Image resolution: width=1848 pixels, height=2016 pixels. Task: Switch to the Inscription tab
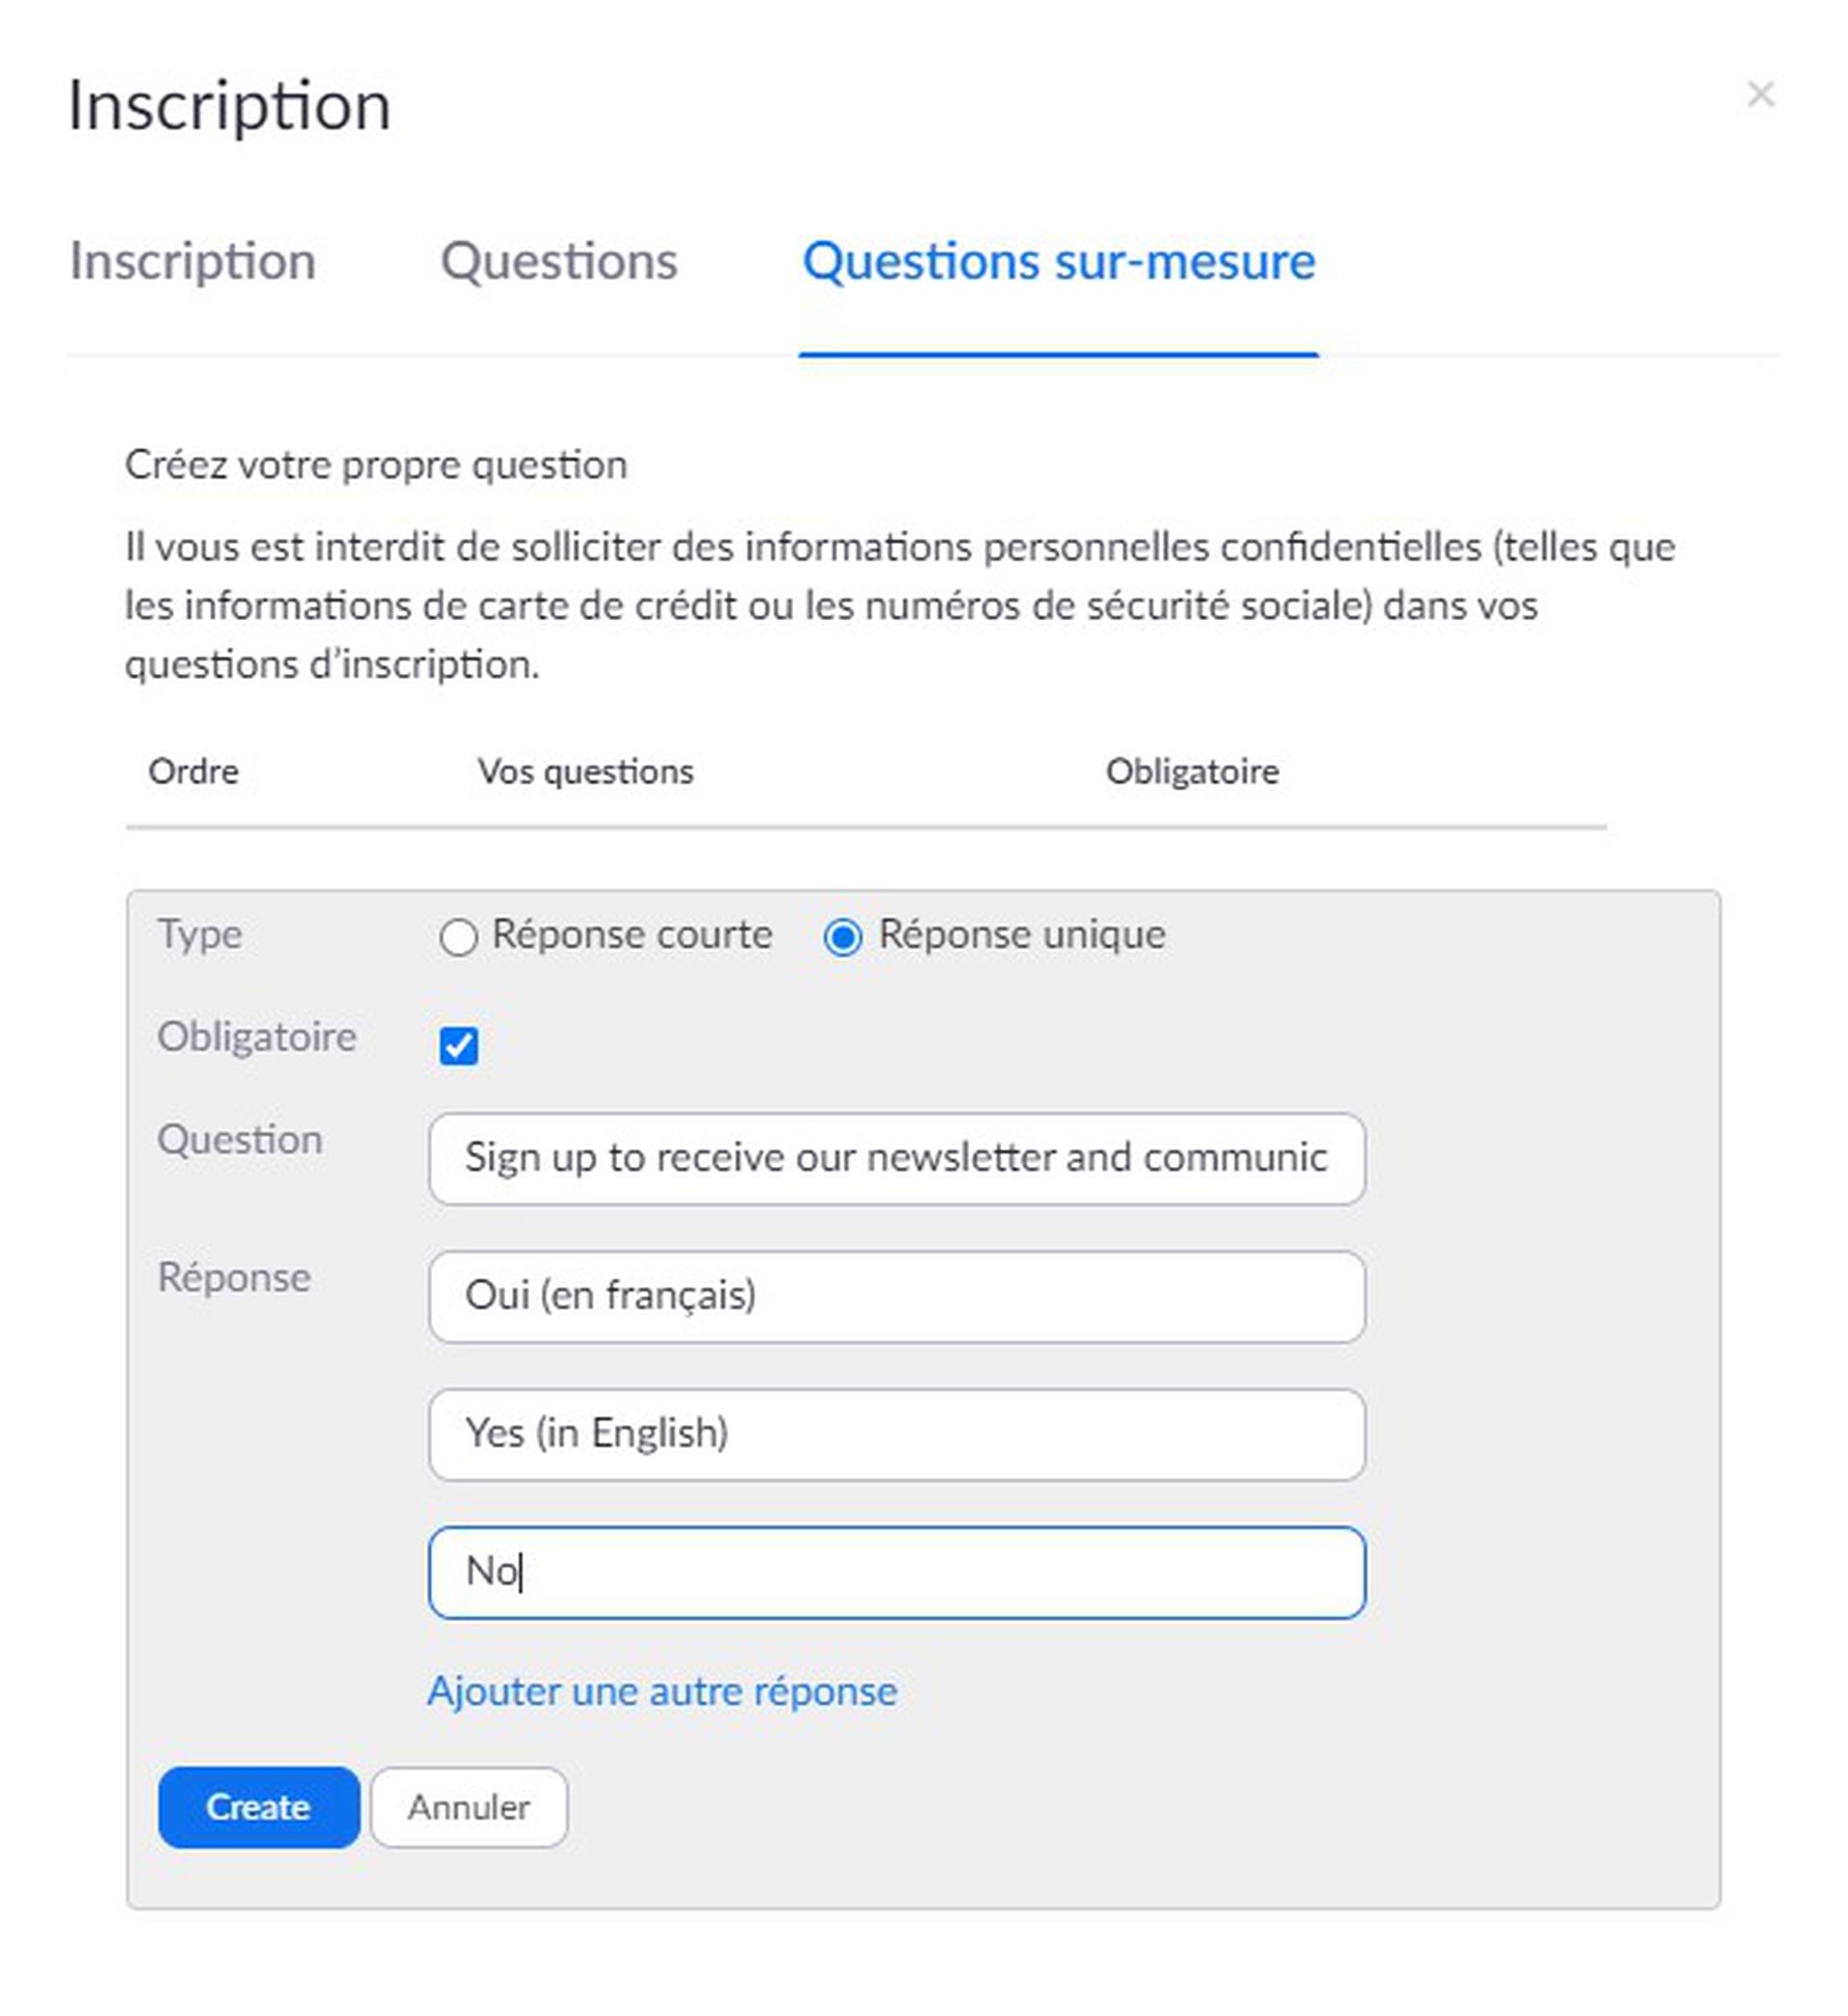click(x=192, y=262)
